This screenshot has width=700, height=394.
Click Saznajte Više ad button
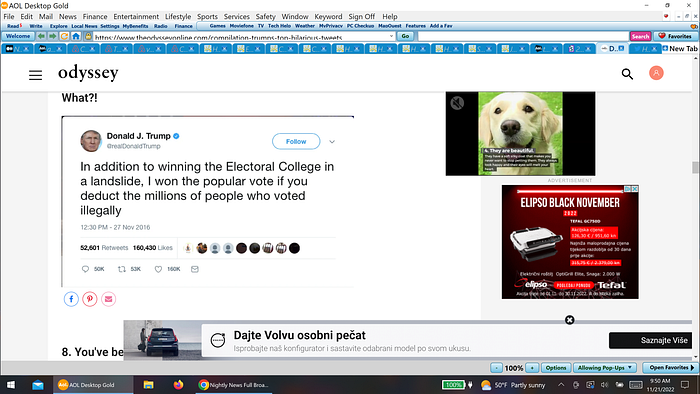tap(650, 340)
